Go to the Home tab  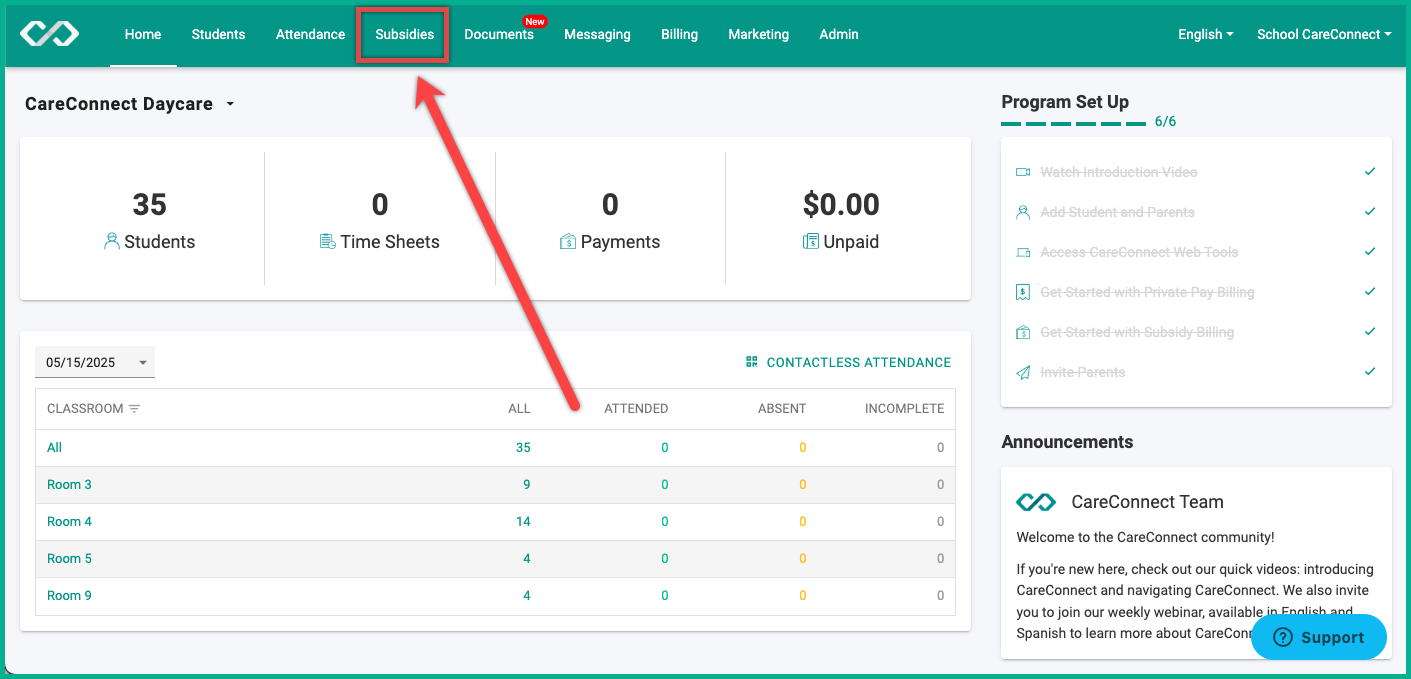[143, 34]
